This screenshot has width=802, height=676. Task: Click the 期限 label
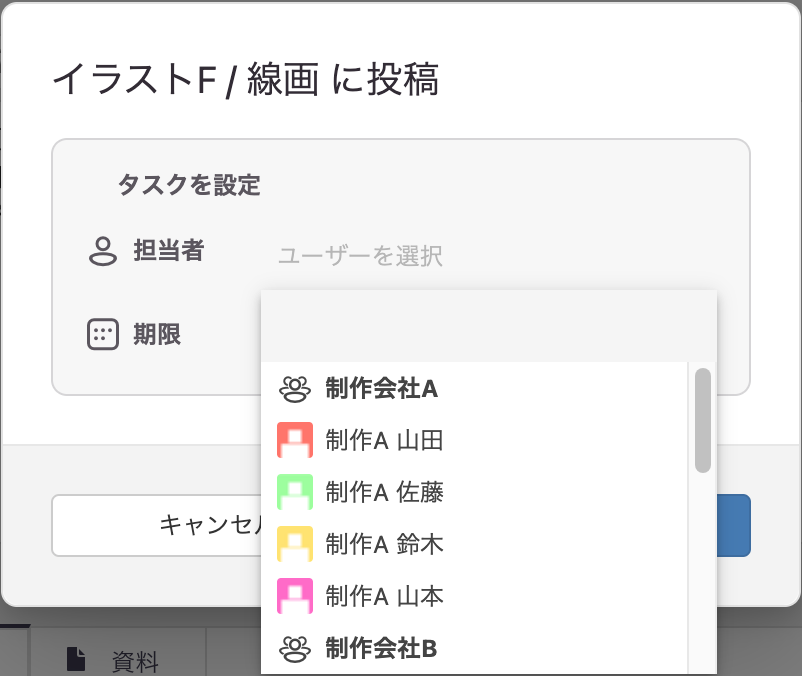(157, 334)
